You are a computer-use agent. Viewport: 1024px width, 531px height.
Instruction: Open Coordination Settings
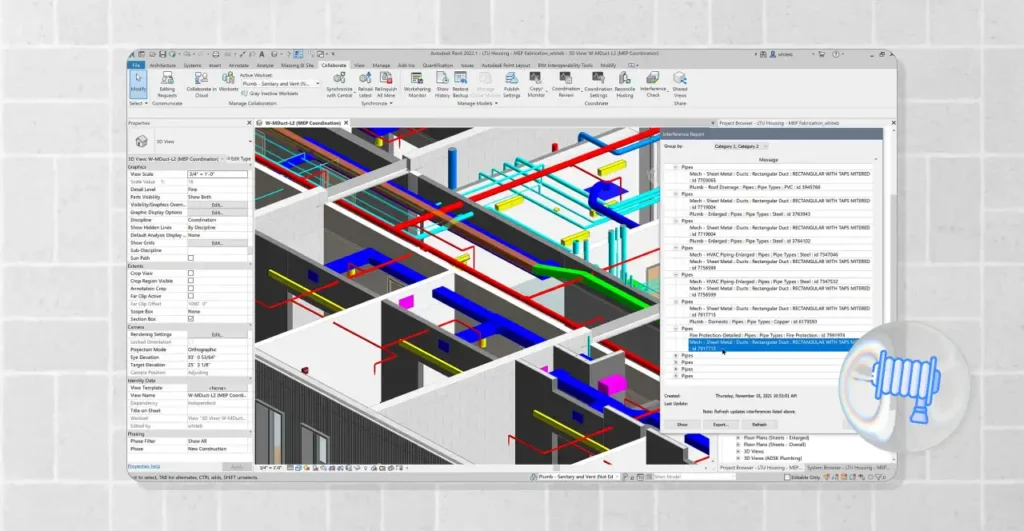598,85
